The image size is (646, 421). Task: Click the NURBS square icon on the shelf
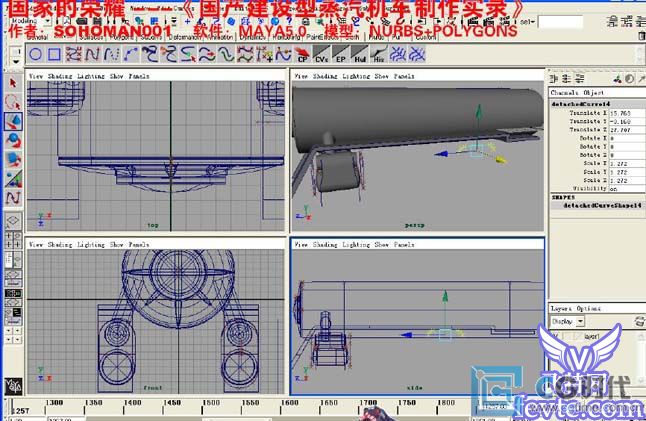[54, 54]
